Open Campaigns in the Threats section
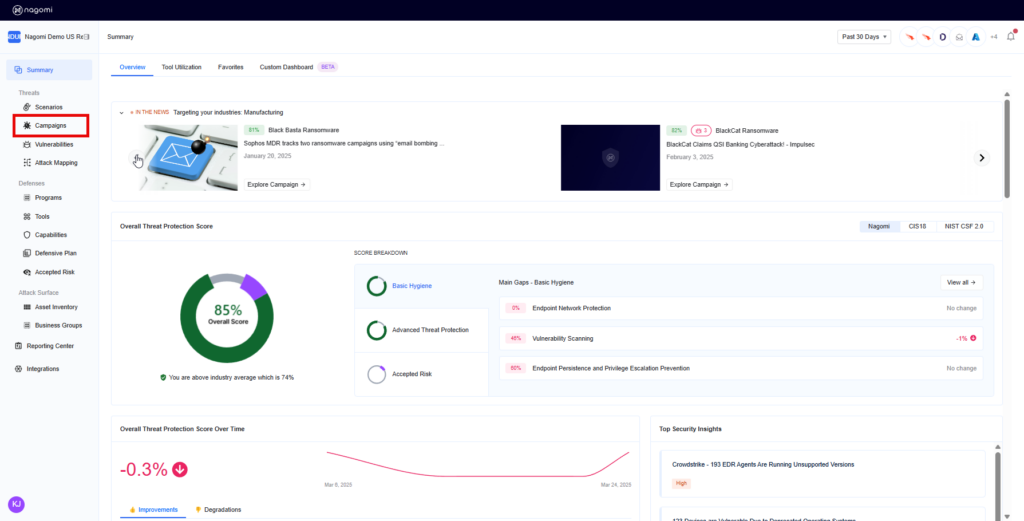This screenshot has height=521, width=1024. point(50,125)
